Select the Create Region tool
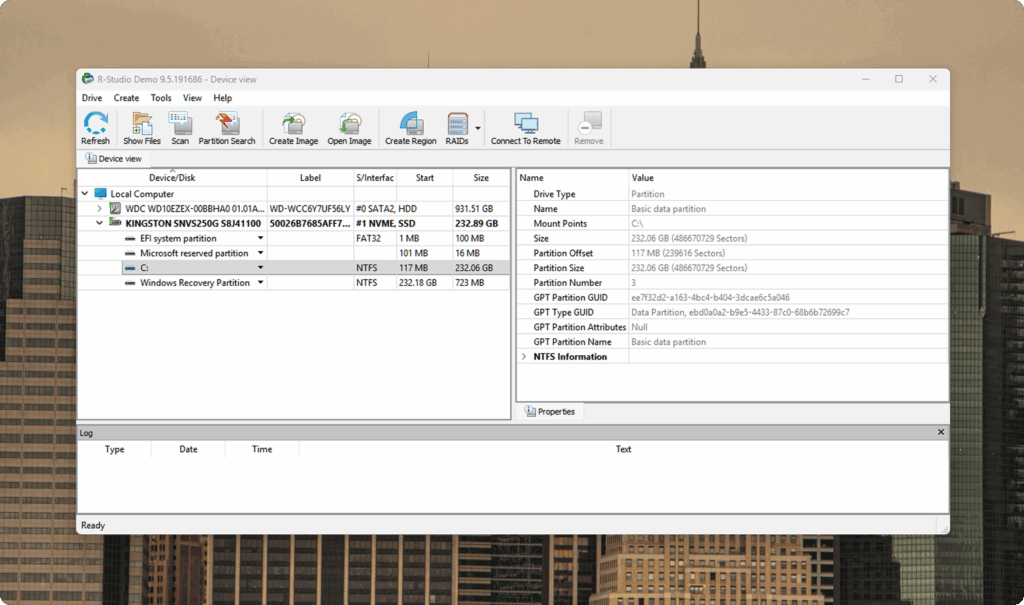 coord(410,128)
